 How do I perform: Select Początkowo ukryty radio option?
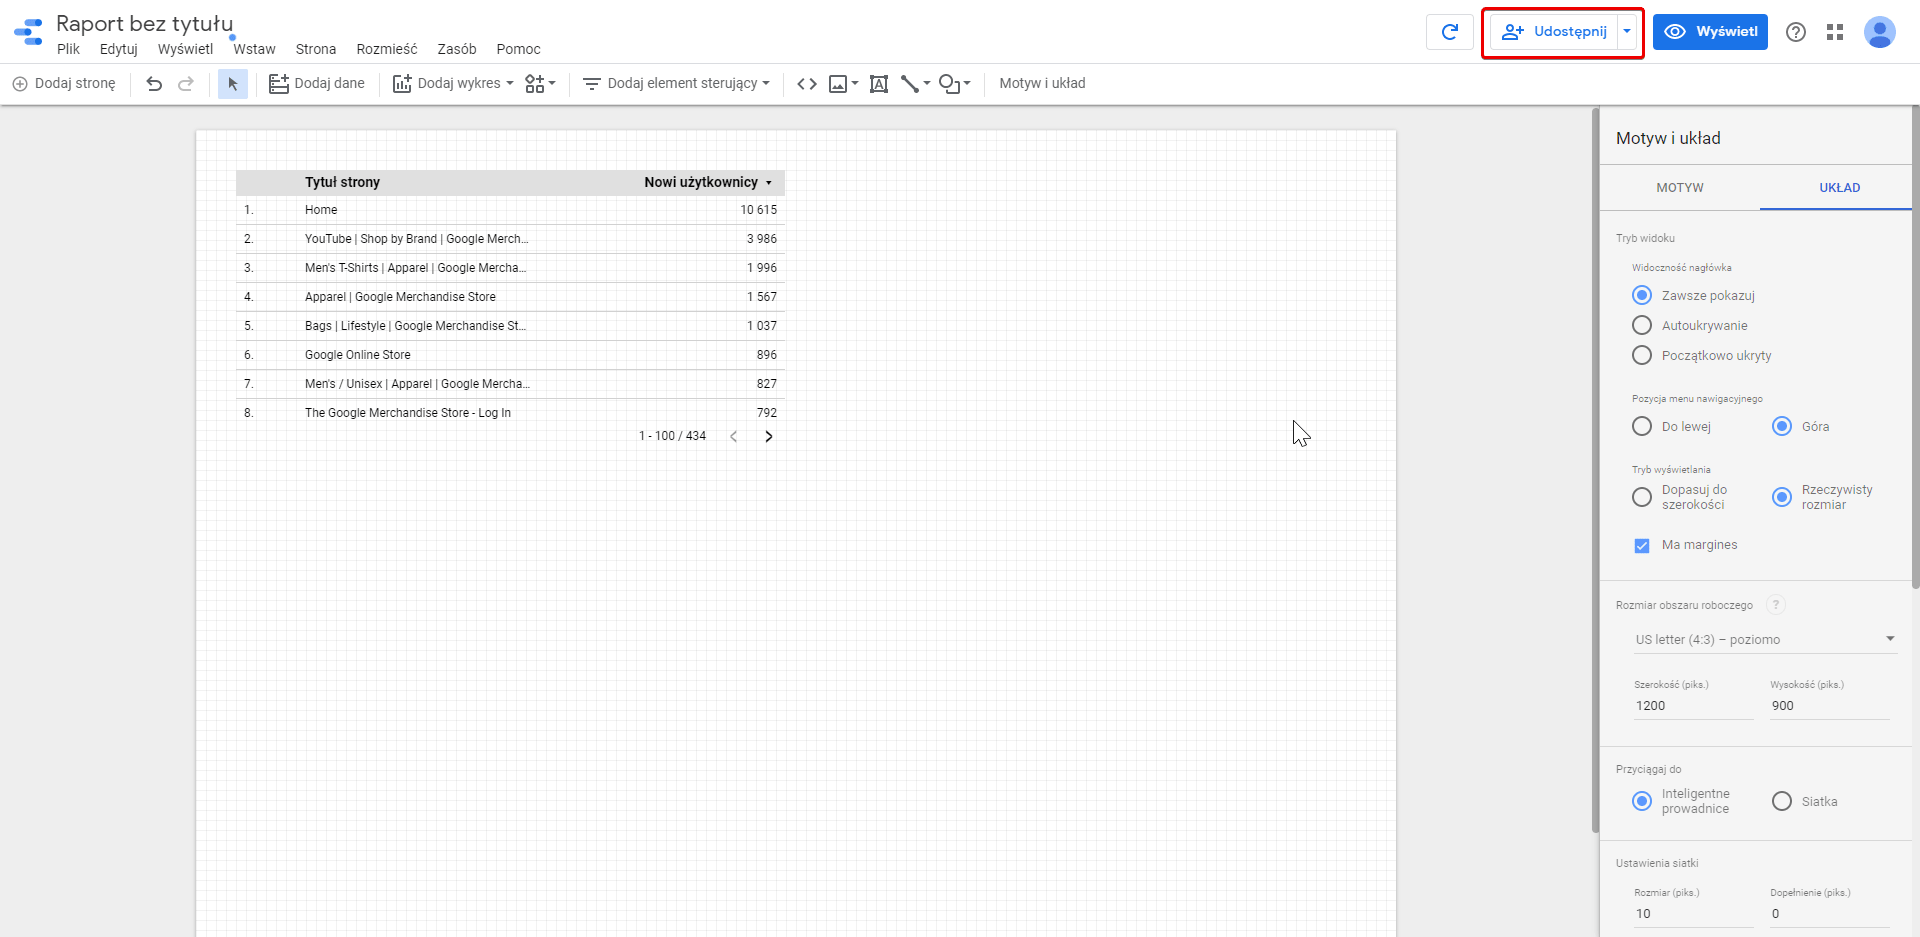pyautogui.click(x=1642, y=356)
